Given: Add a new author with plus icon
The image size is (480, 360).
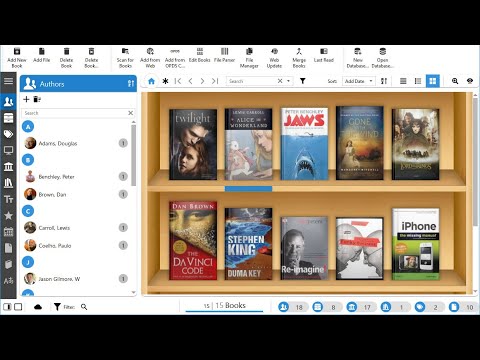Looking at the screenshot, I should pyautogui.click(x=26, y=99).
